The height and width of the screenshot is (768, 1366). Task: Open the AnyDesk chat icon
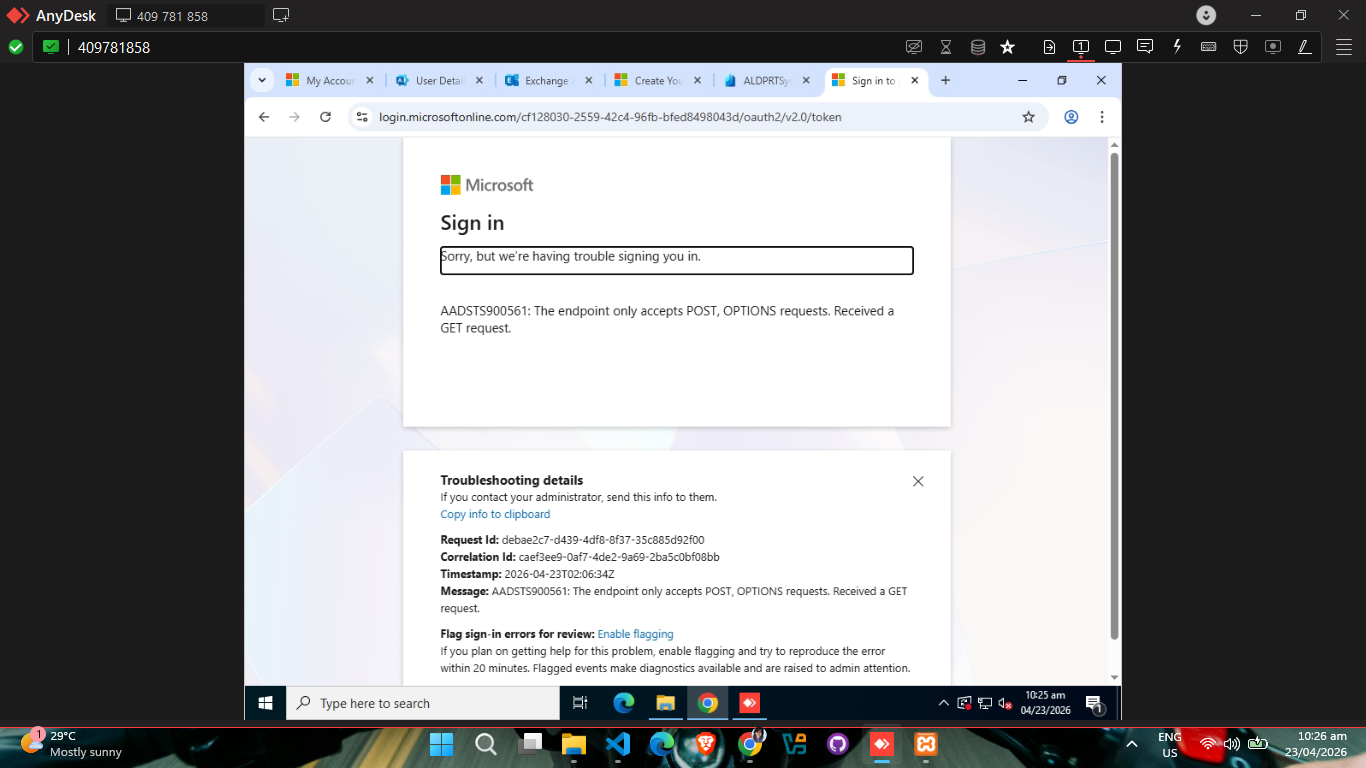pos(1145,47)
